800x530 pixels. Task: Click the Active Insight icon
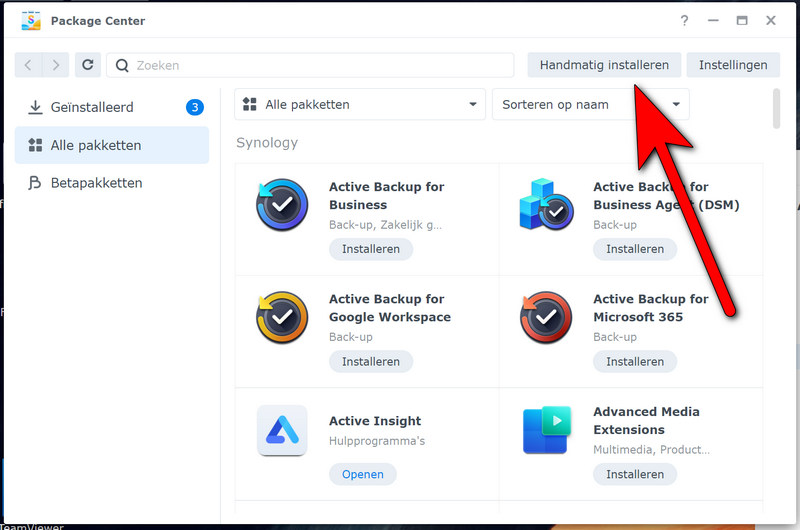coord(282,430)
